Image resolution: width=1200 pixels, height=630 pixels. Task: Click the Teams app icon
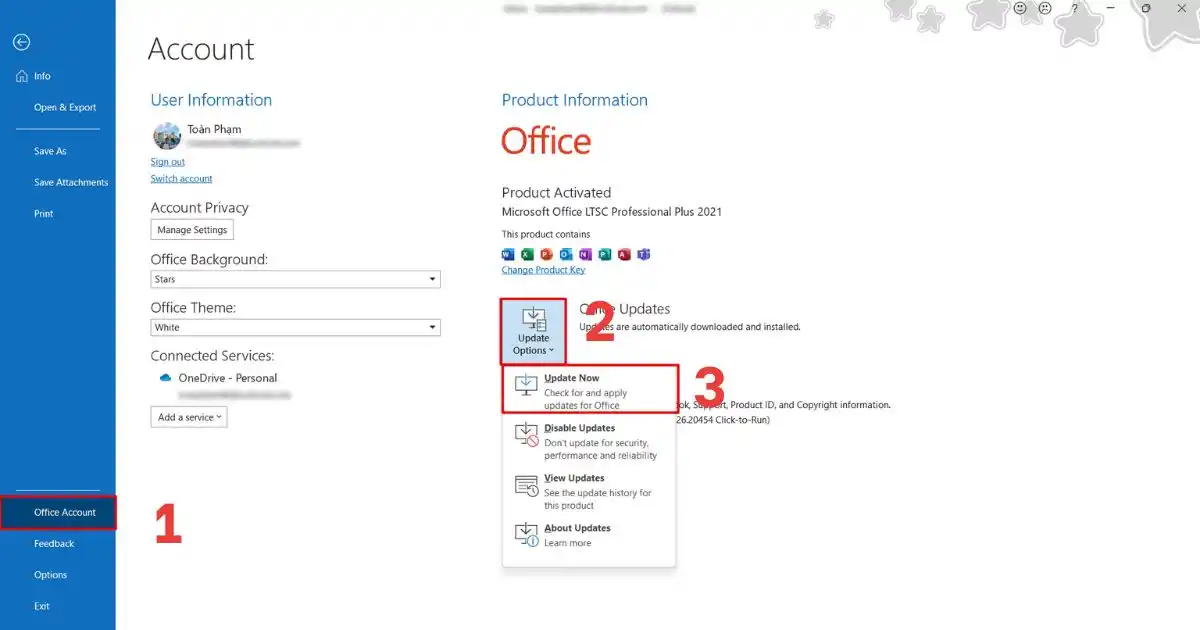point(644,254)
